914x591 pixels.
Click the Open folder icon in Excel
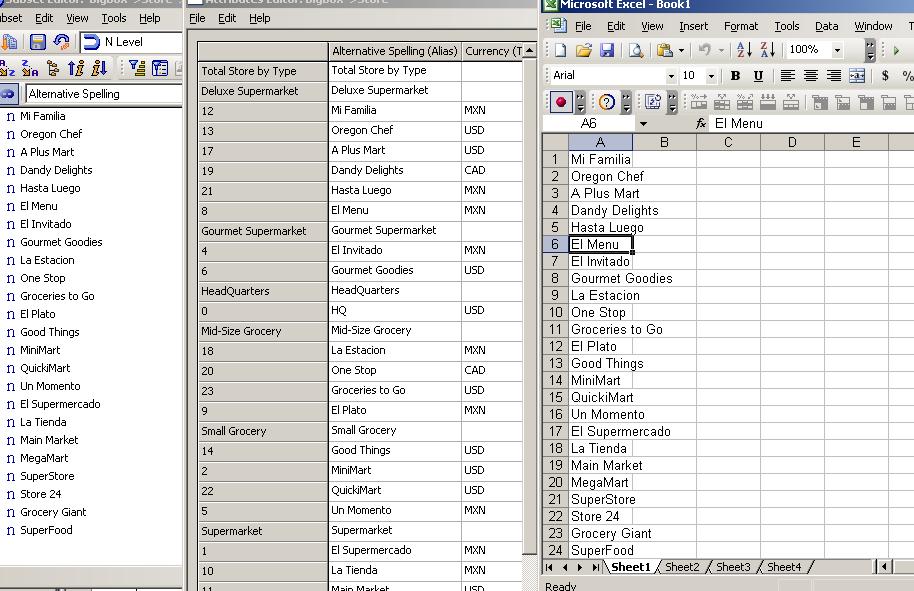[x=583, y=50]
